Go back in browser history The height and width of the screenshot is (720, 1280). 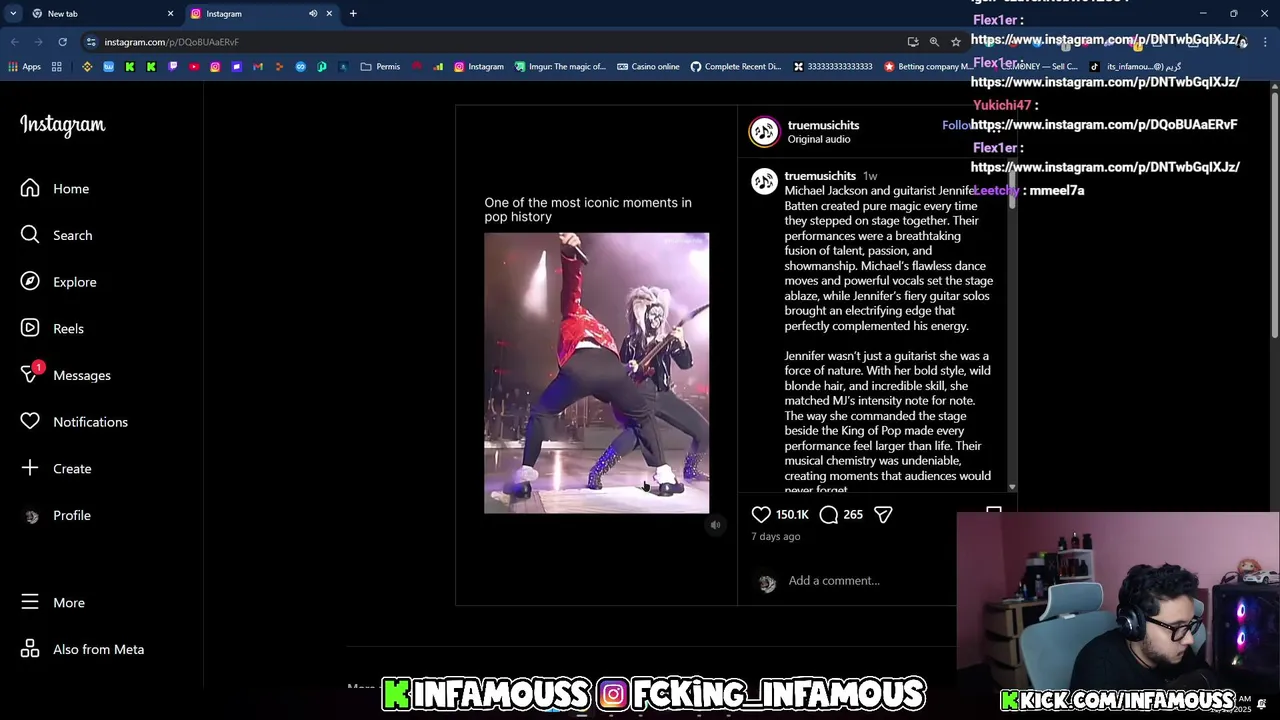14,42
